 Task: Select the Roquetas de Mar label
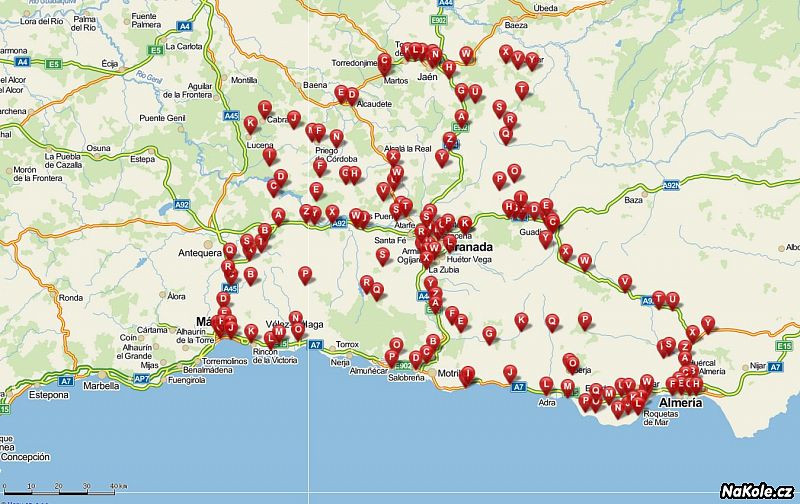661,418
